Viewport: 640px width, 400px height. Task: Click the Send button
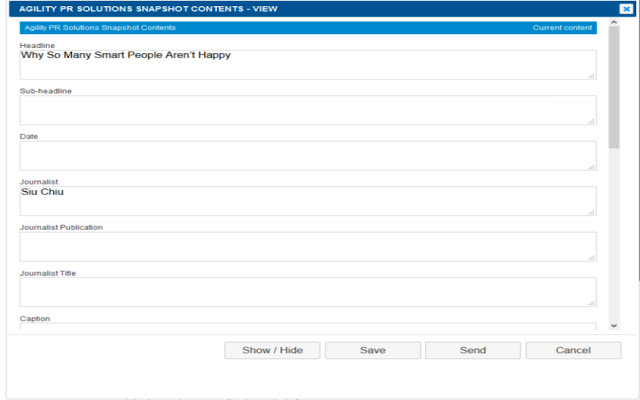click(x=473, y=350)
